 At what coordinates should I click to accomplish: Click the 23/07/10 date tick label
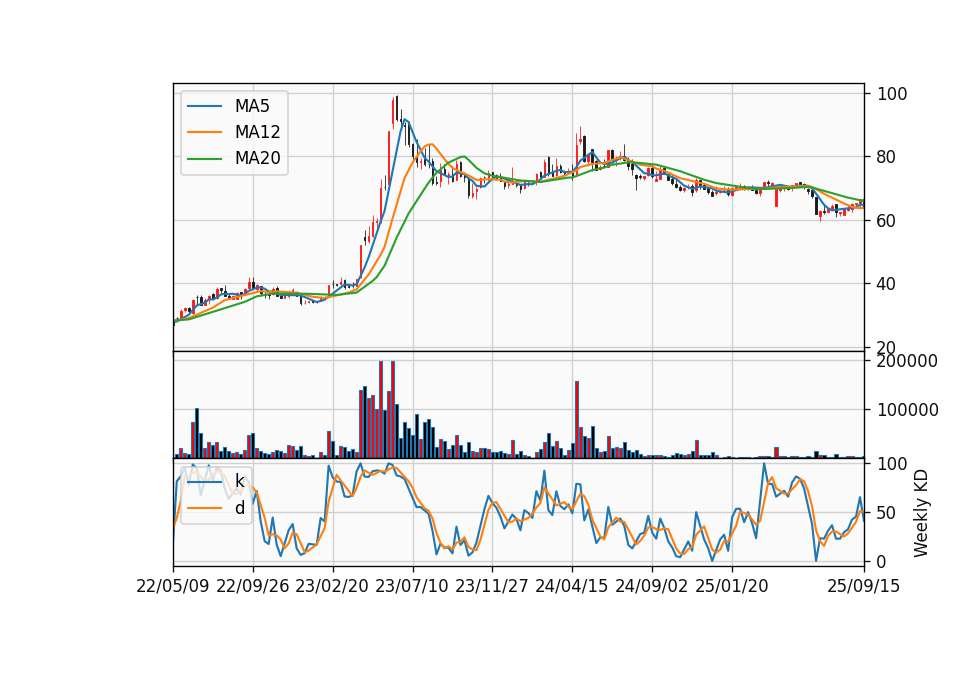click(412, 586)
